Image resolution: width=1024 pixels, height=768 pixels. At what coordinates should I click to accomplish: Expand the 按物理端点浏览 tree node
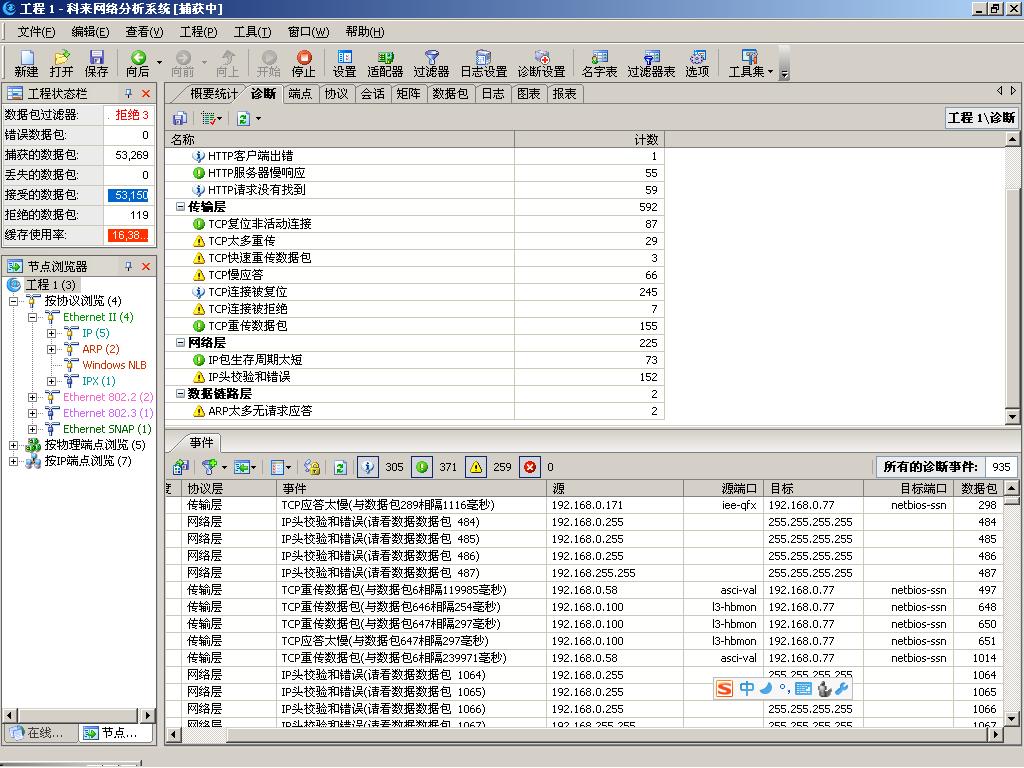coord(14,445)
